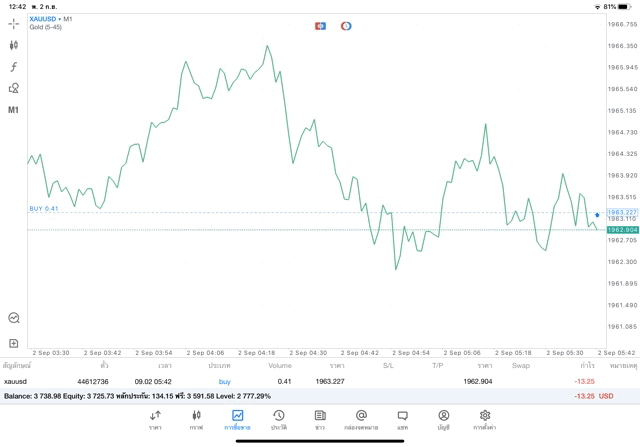Open the chat (แชท) tab
This screenshot has width=640, height=447.
click(402, 419)
